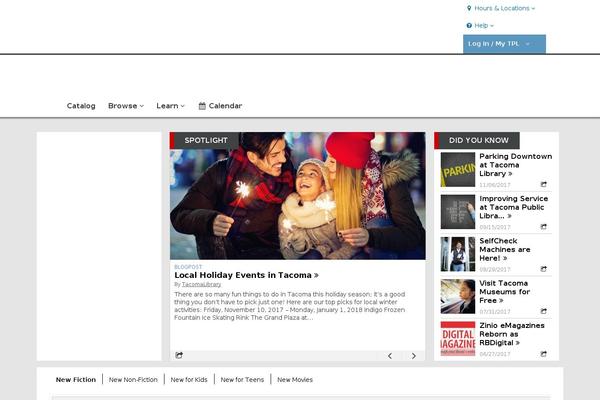600x400 pixels.
Task: Click the Improving Service chalkboard thumbnail
Action: [x=458, y=212]
